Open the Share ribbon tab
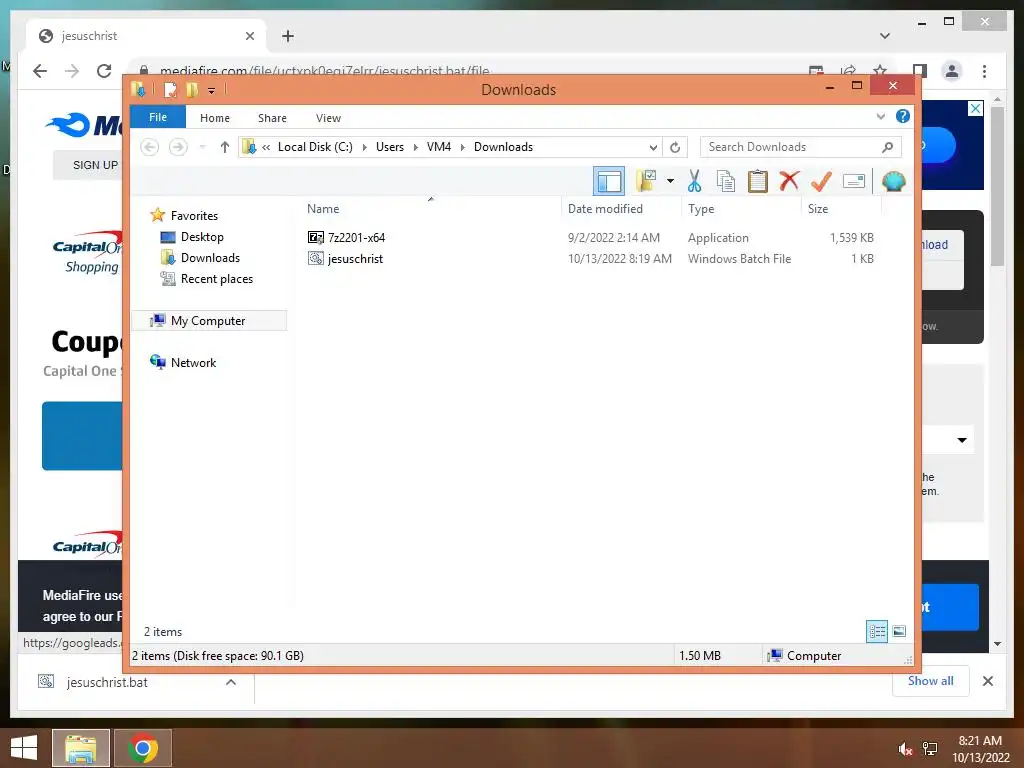The image size is (1024, 768). click(x=272, y=118)
